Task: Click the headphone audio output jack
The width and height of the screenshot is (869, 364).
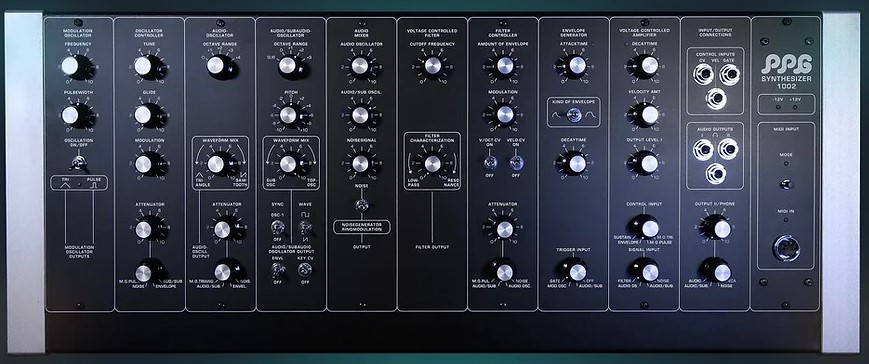Action: coord(715,173)
